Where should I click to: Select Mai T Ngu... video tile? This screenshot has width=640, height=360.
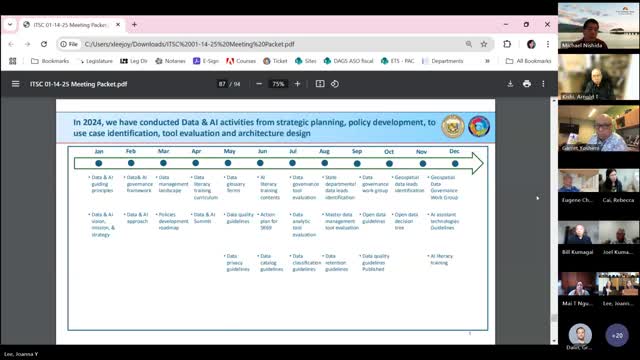point(578,290)
